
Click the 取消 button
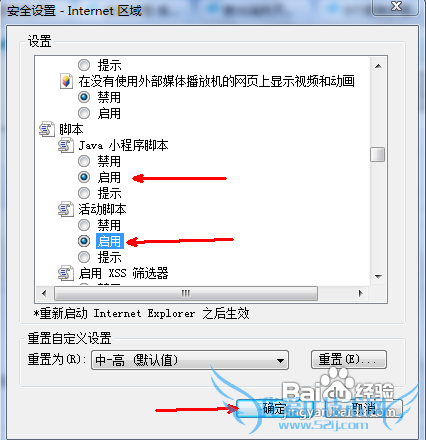pos(363,408)
